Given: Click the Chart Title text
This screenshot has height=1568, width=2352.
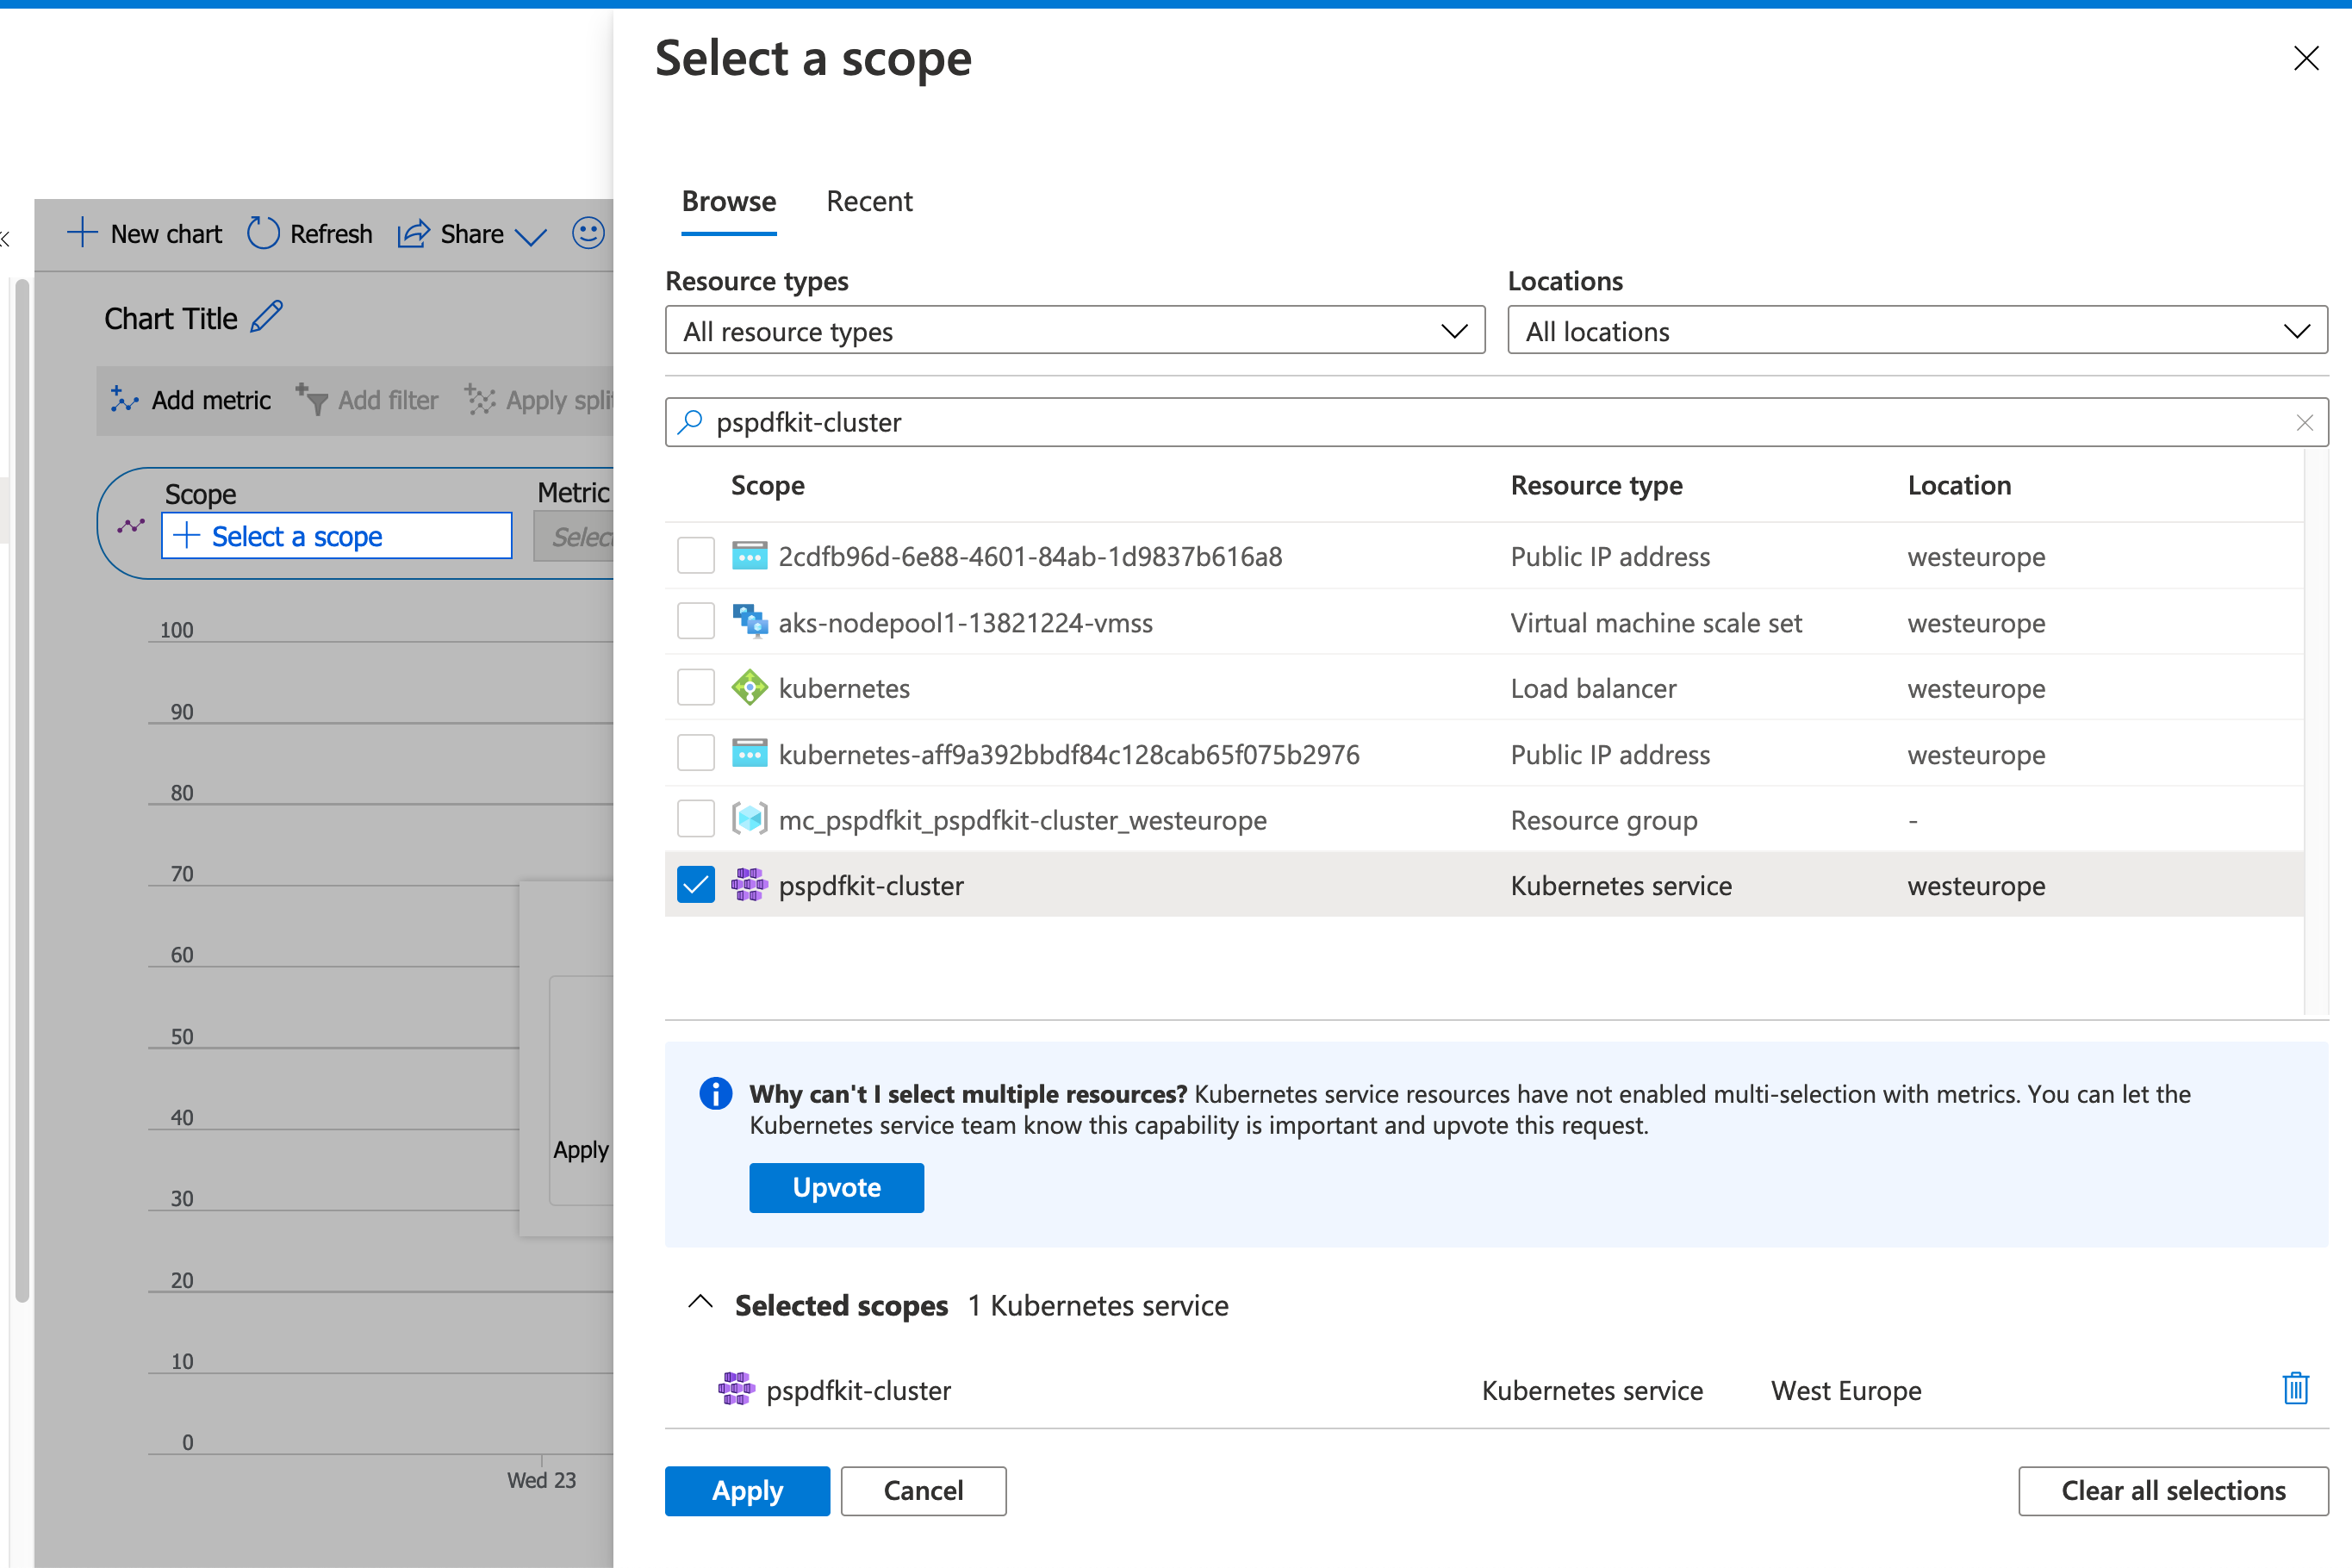Looking at the screenshot, I should (171, 319).
